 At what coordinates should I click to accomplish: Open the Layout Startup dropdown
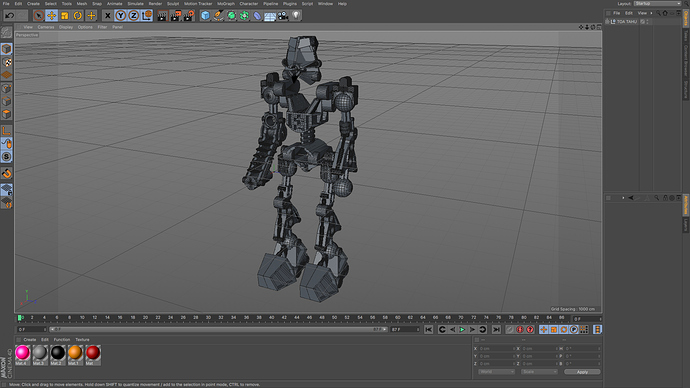click(x=657, y=4)
